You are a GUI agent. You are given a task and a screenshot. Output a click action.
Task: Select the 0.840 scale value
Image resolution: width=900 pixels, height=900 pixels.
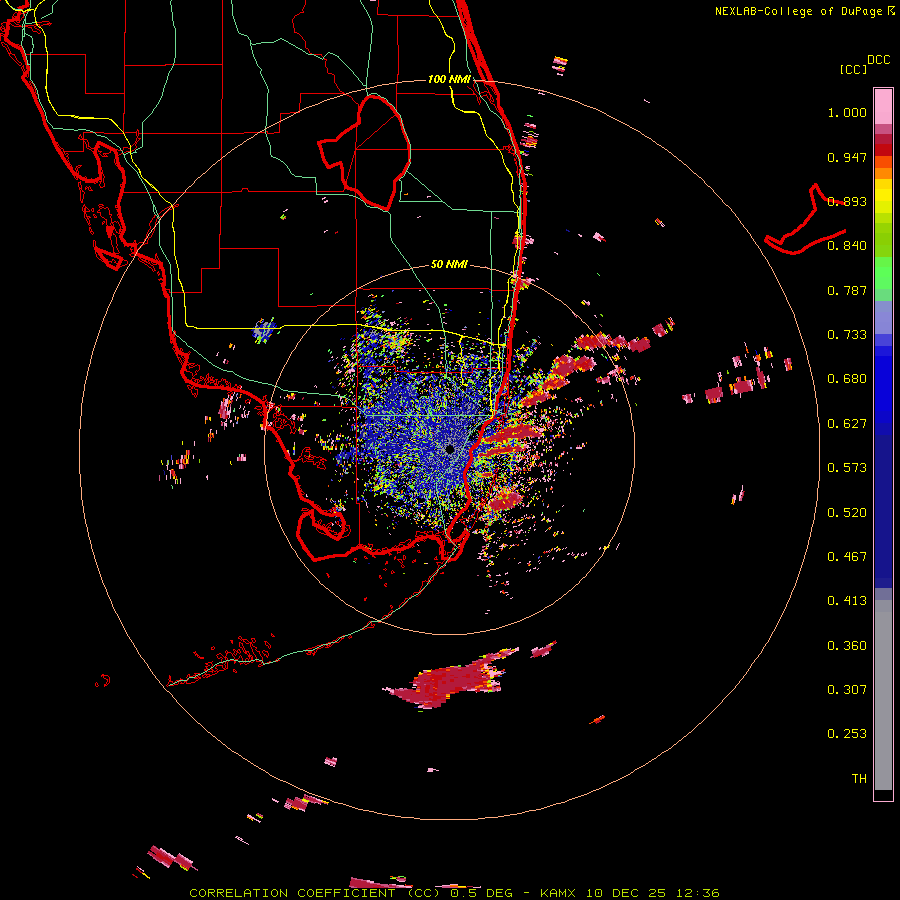coord(847,246)
